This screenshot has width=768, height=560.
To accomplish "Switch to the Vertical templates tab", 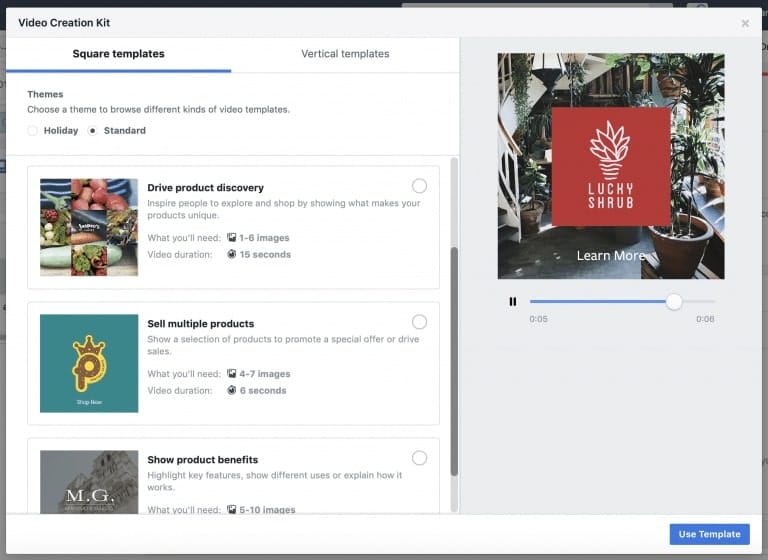I will coord(345,54).
